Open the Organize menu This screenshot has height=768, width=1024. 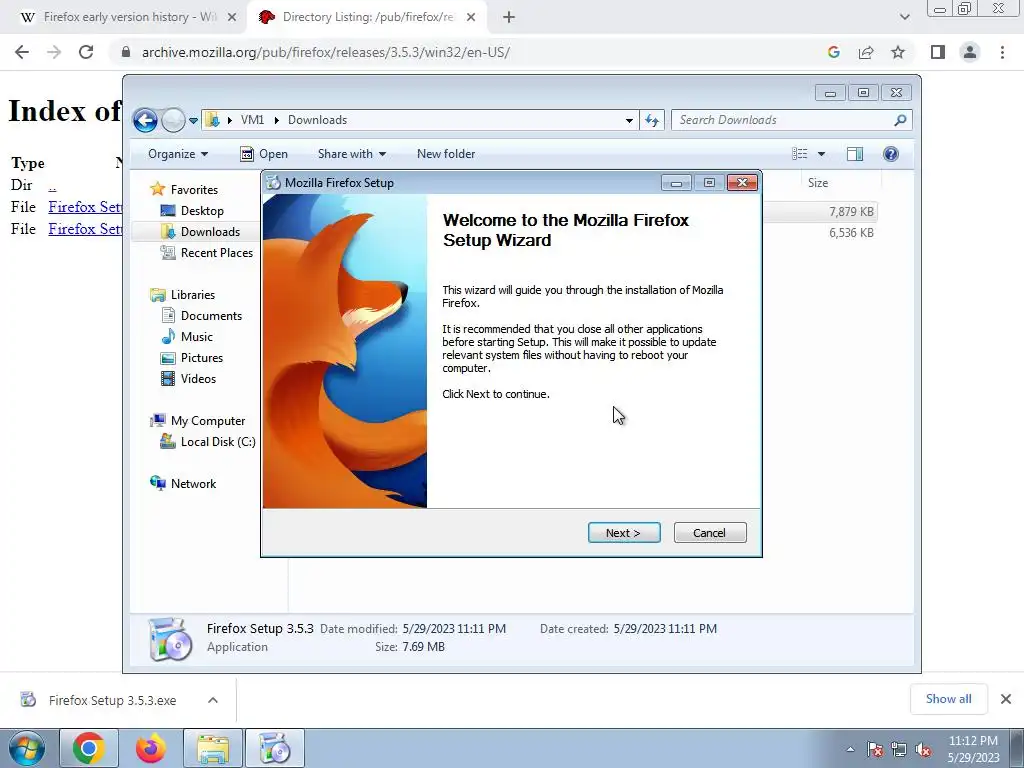pos(178,154)
